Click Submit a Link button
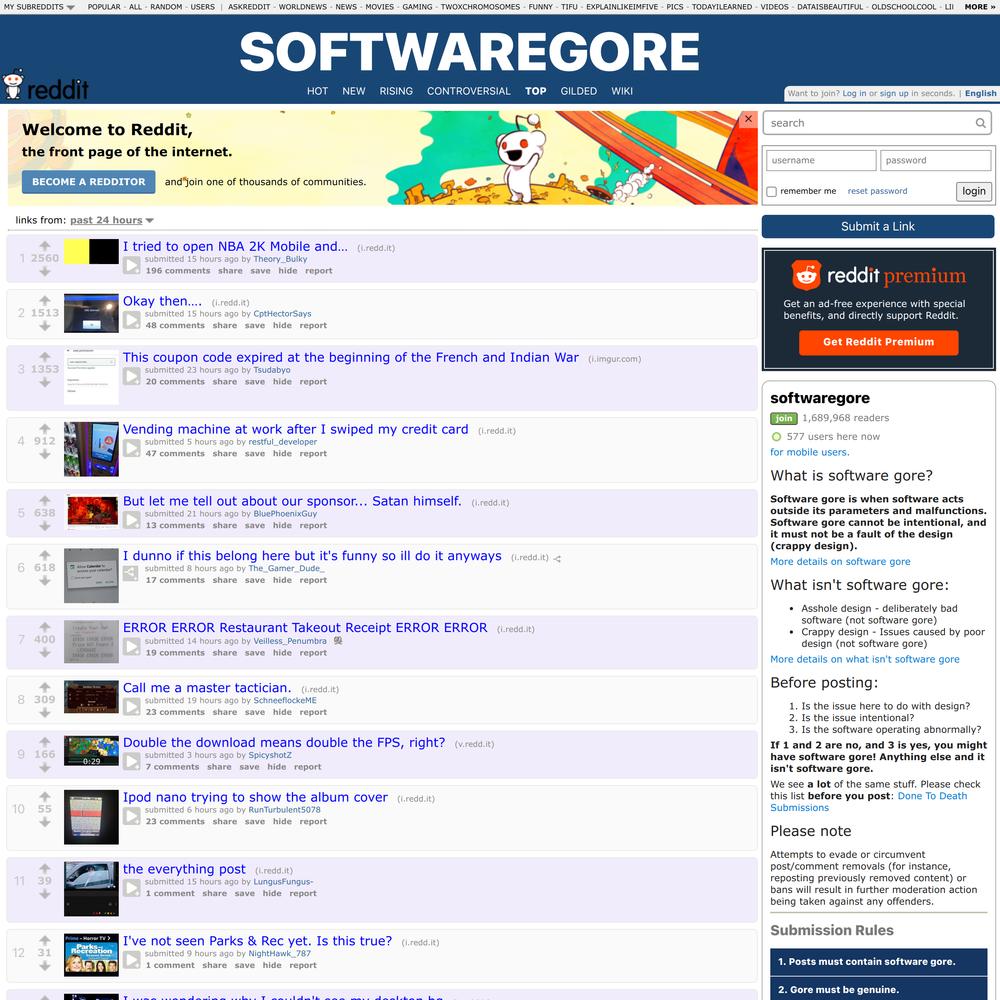 pyautogui.click(x=878, y=226)
